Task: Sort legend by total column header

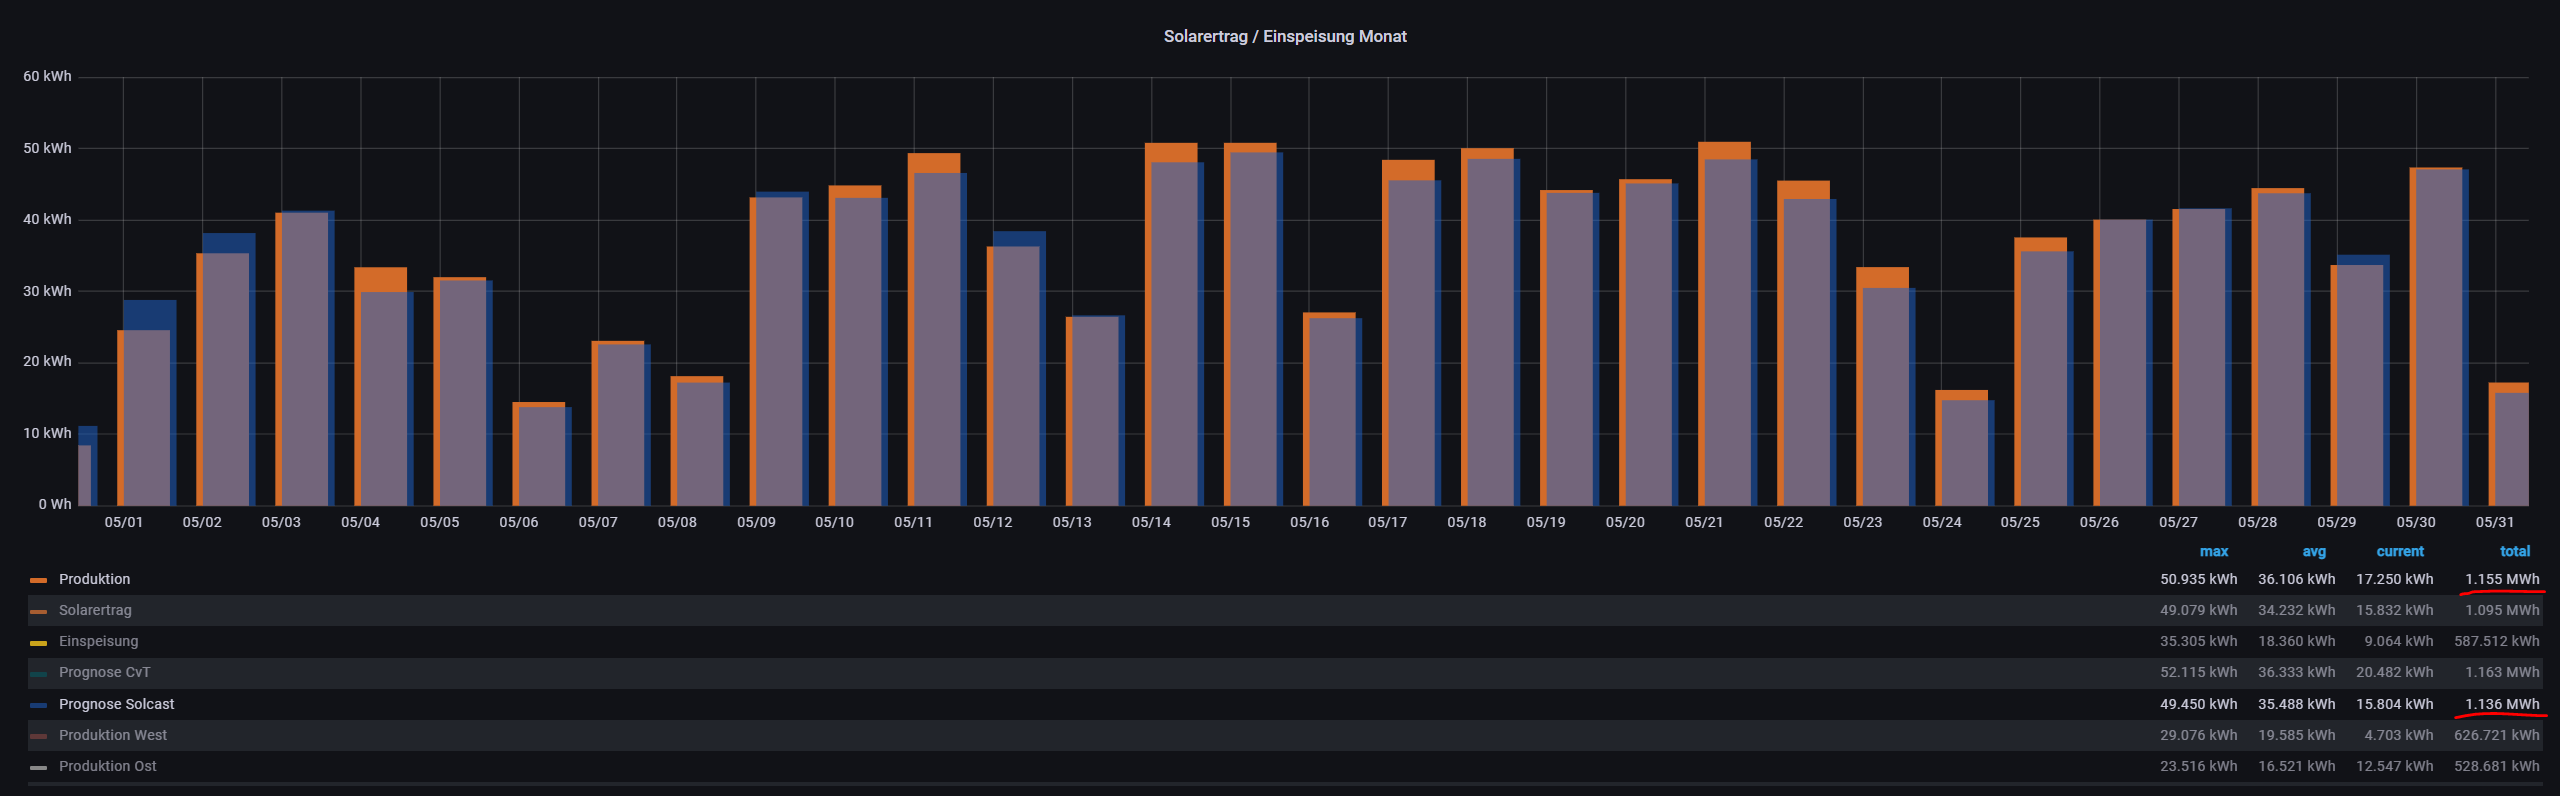Action: (2514, 551)
